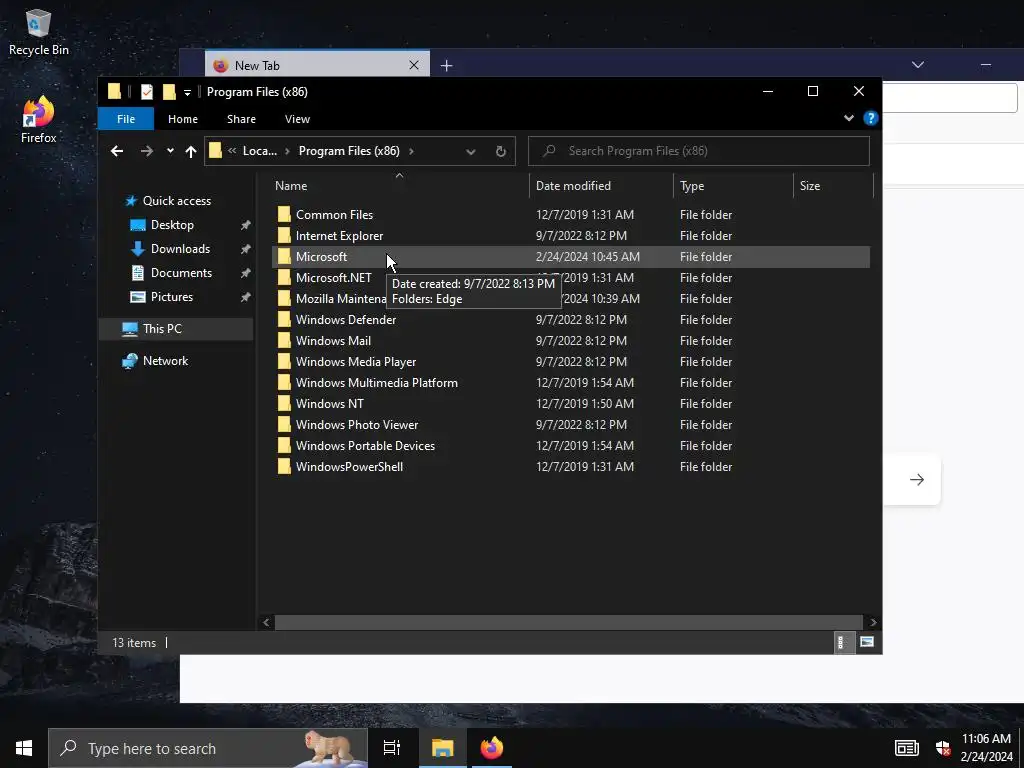
Task: Open the blue Help question mark icon
Action: click(870, 118)
